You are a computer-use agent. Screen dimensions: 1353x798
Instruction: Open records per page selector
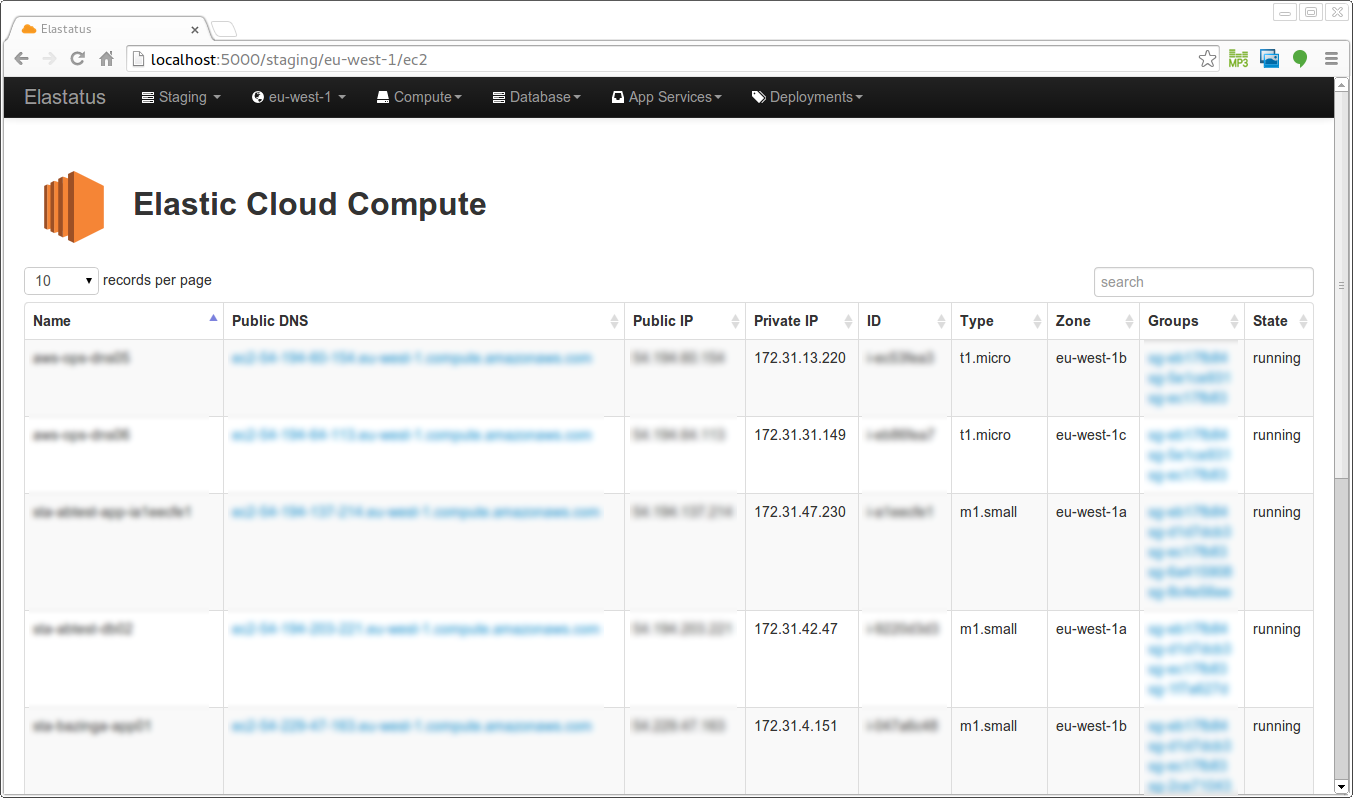(x=62, y=281)
